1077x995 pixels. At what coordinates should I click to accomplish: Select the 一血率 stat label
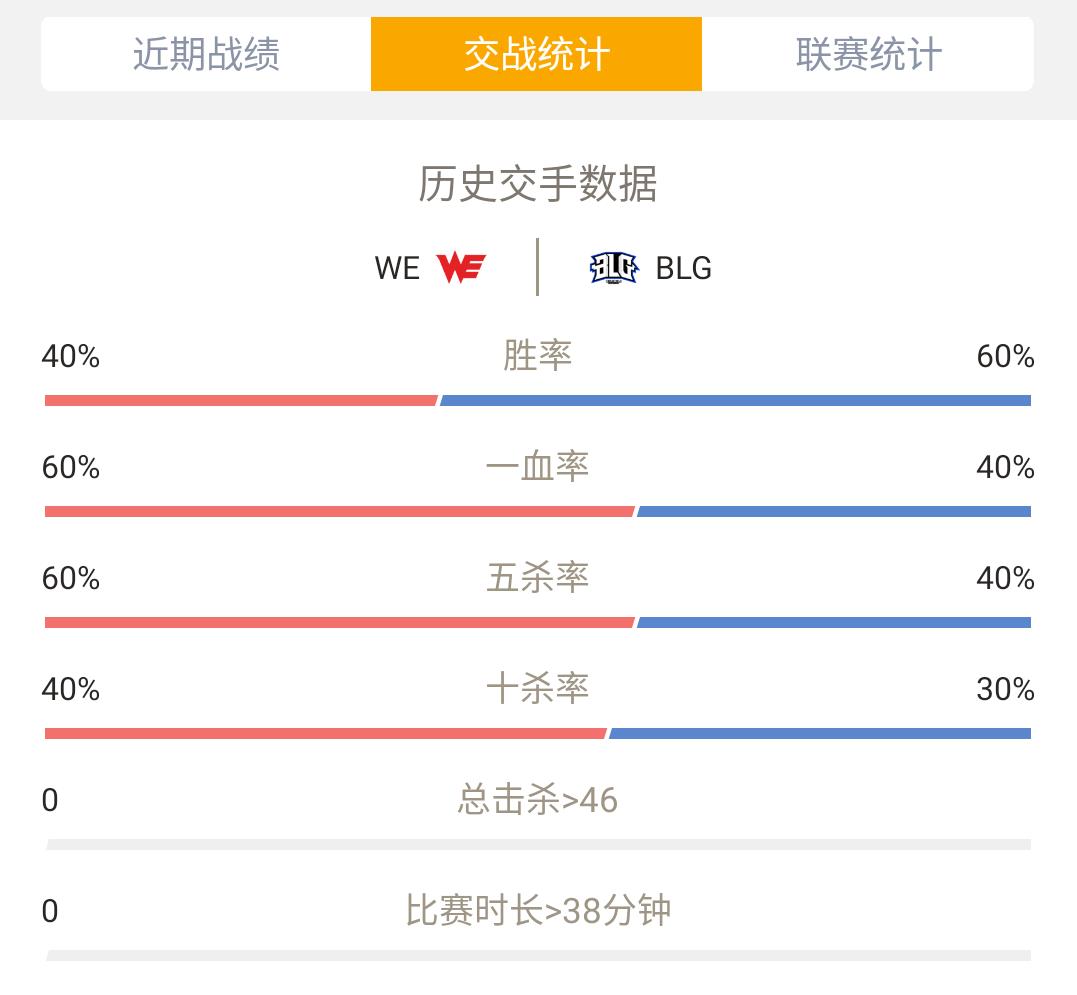click(x=537, y=467)
